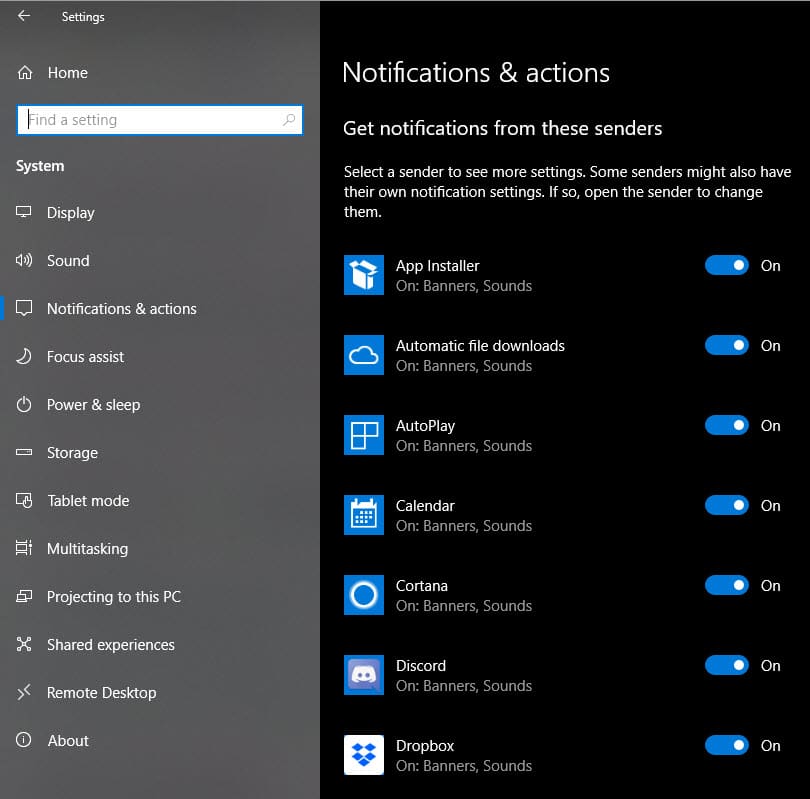This screenshot has width=810, height=799.
Task: Click the Sound speaker icon
Action: pyautogui.click(x=24, y=260)
